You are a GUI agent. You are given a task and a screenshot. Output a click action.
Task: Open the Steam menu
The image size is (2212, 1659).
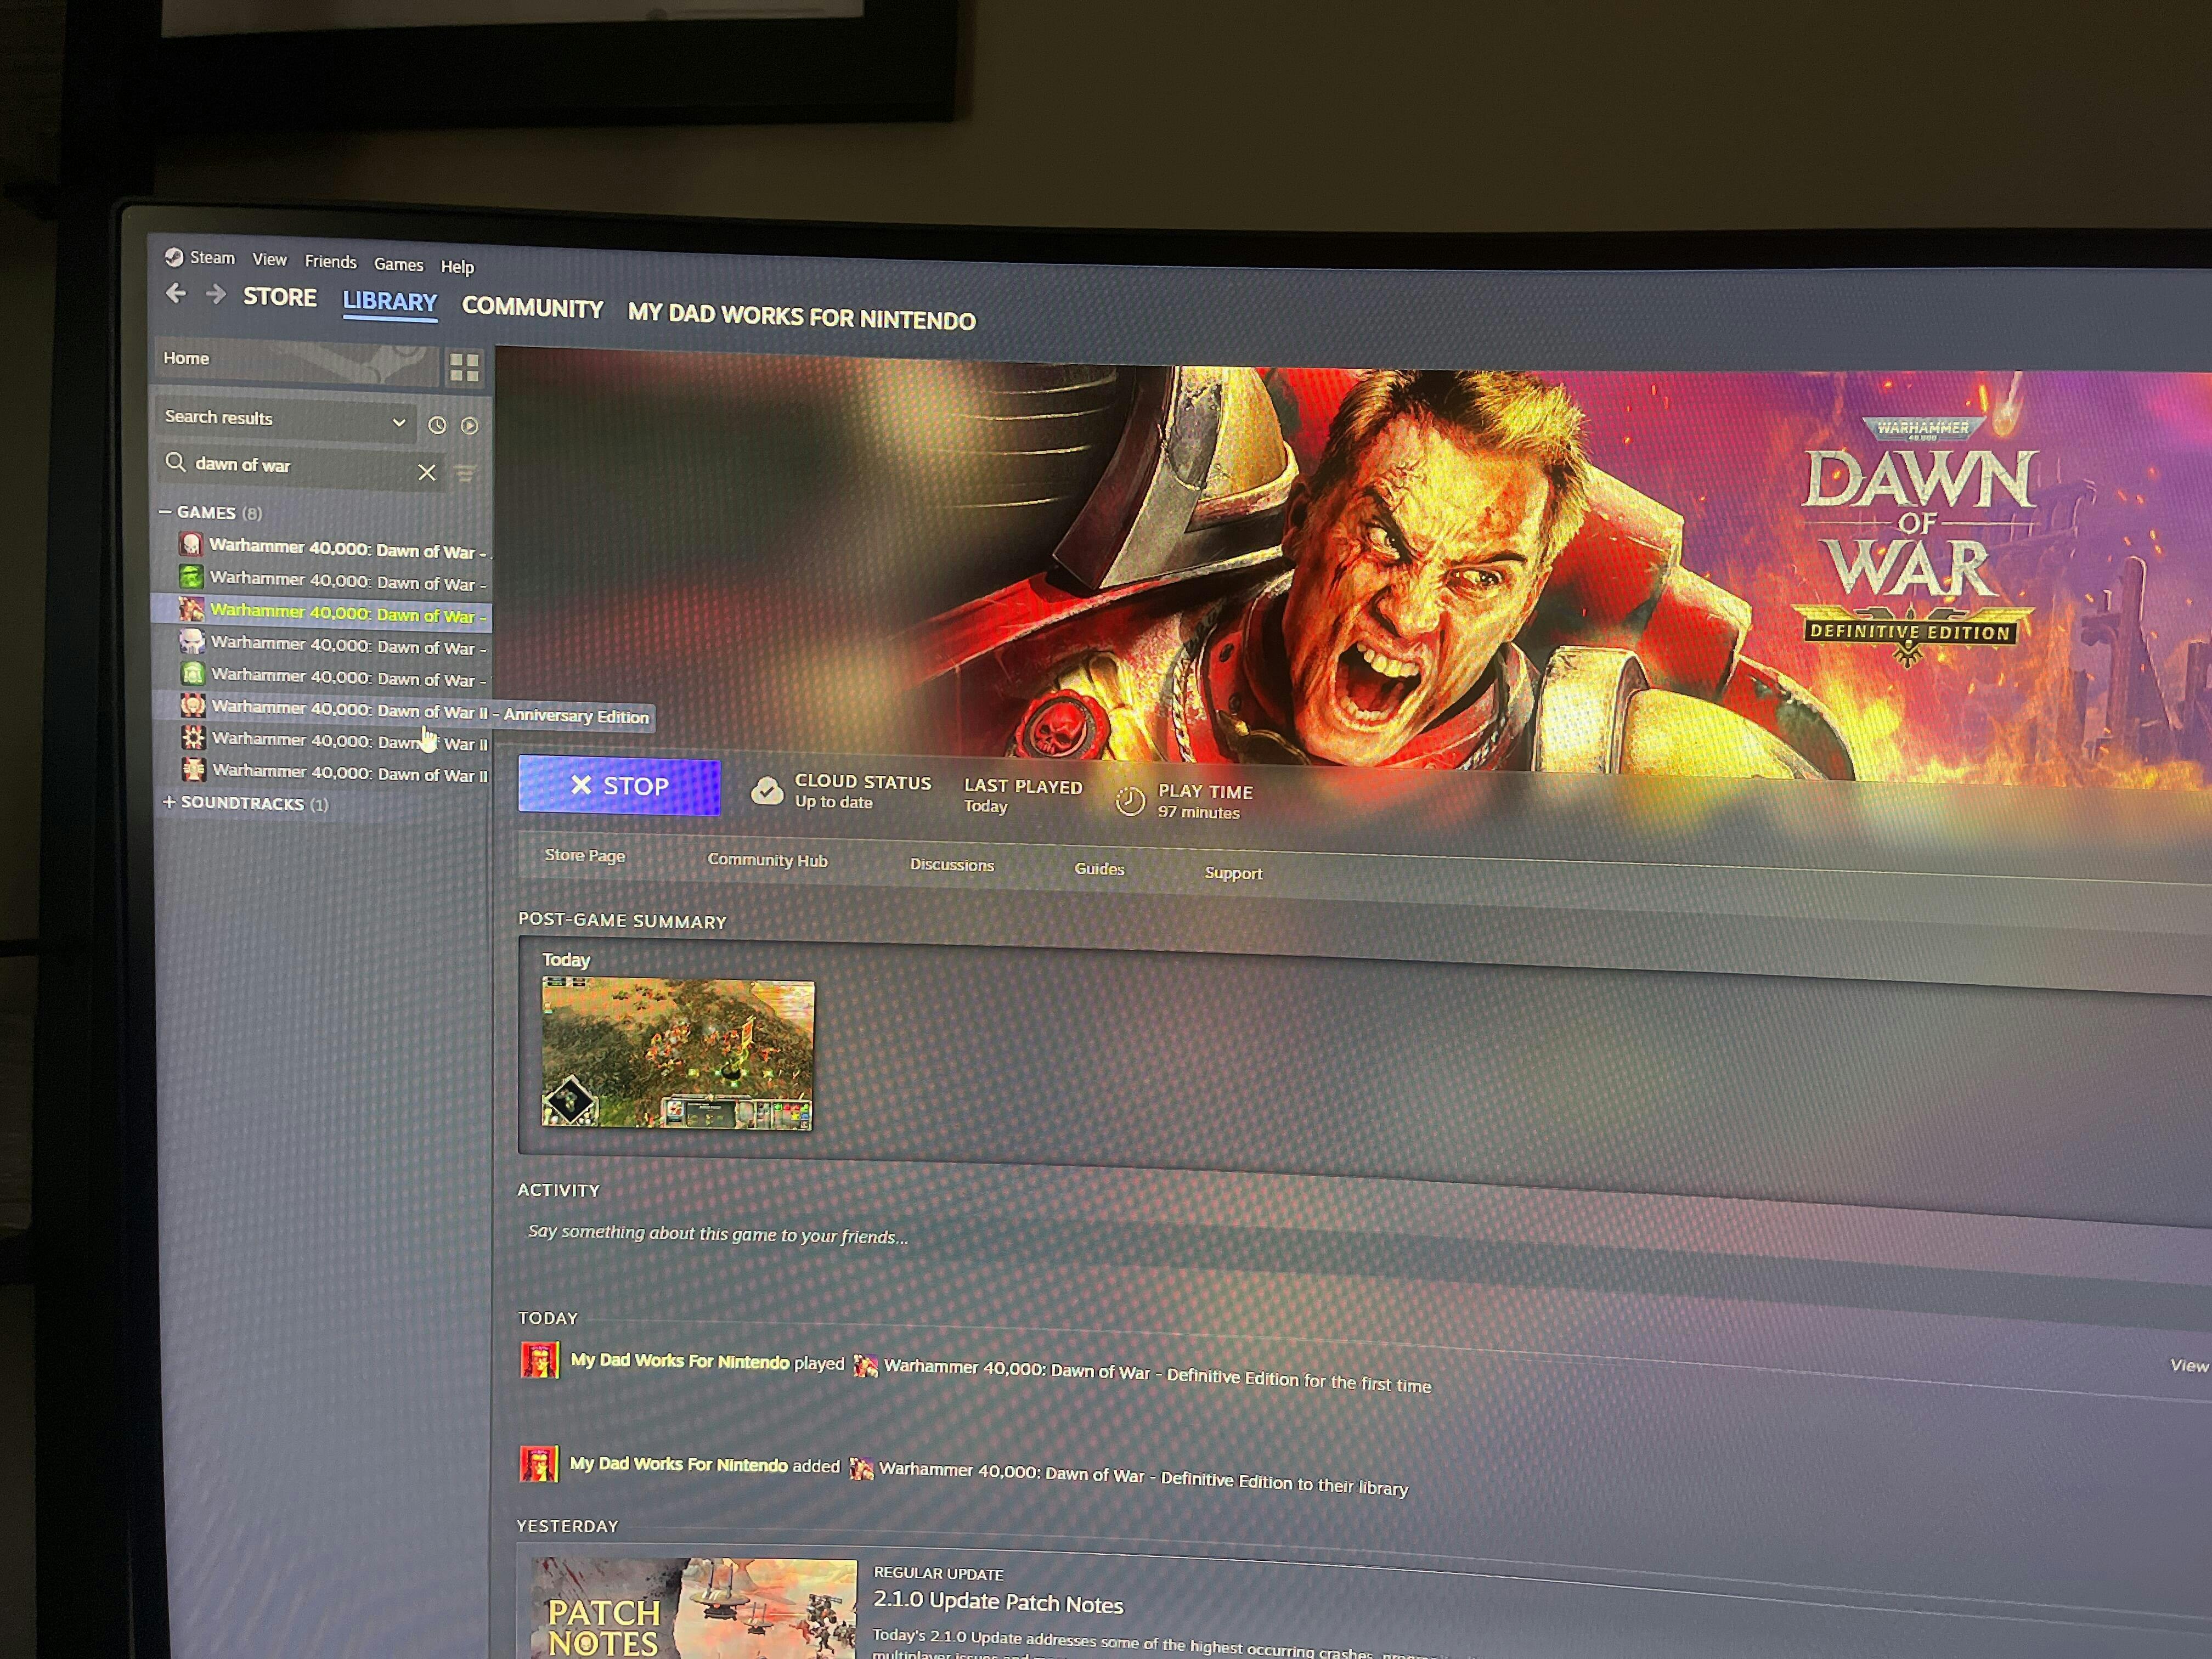[x=212, y=257]
